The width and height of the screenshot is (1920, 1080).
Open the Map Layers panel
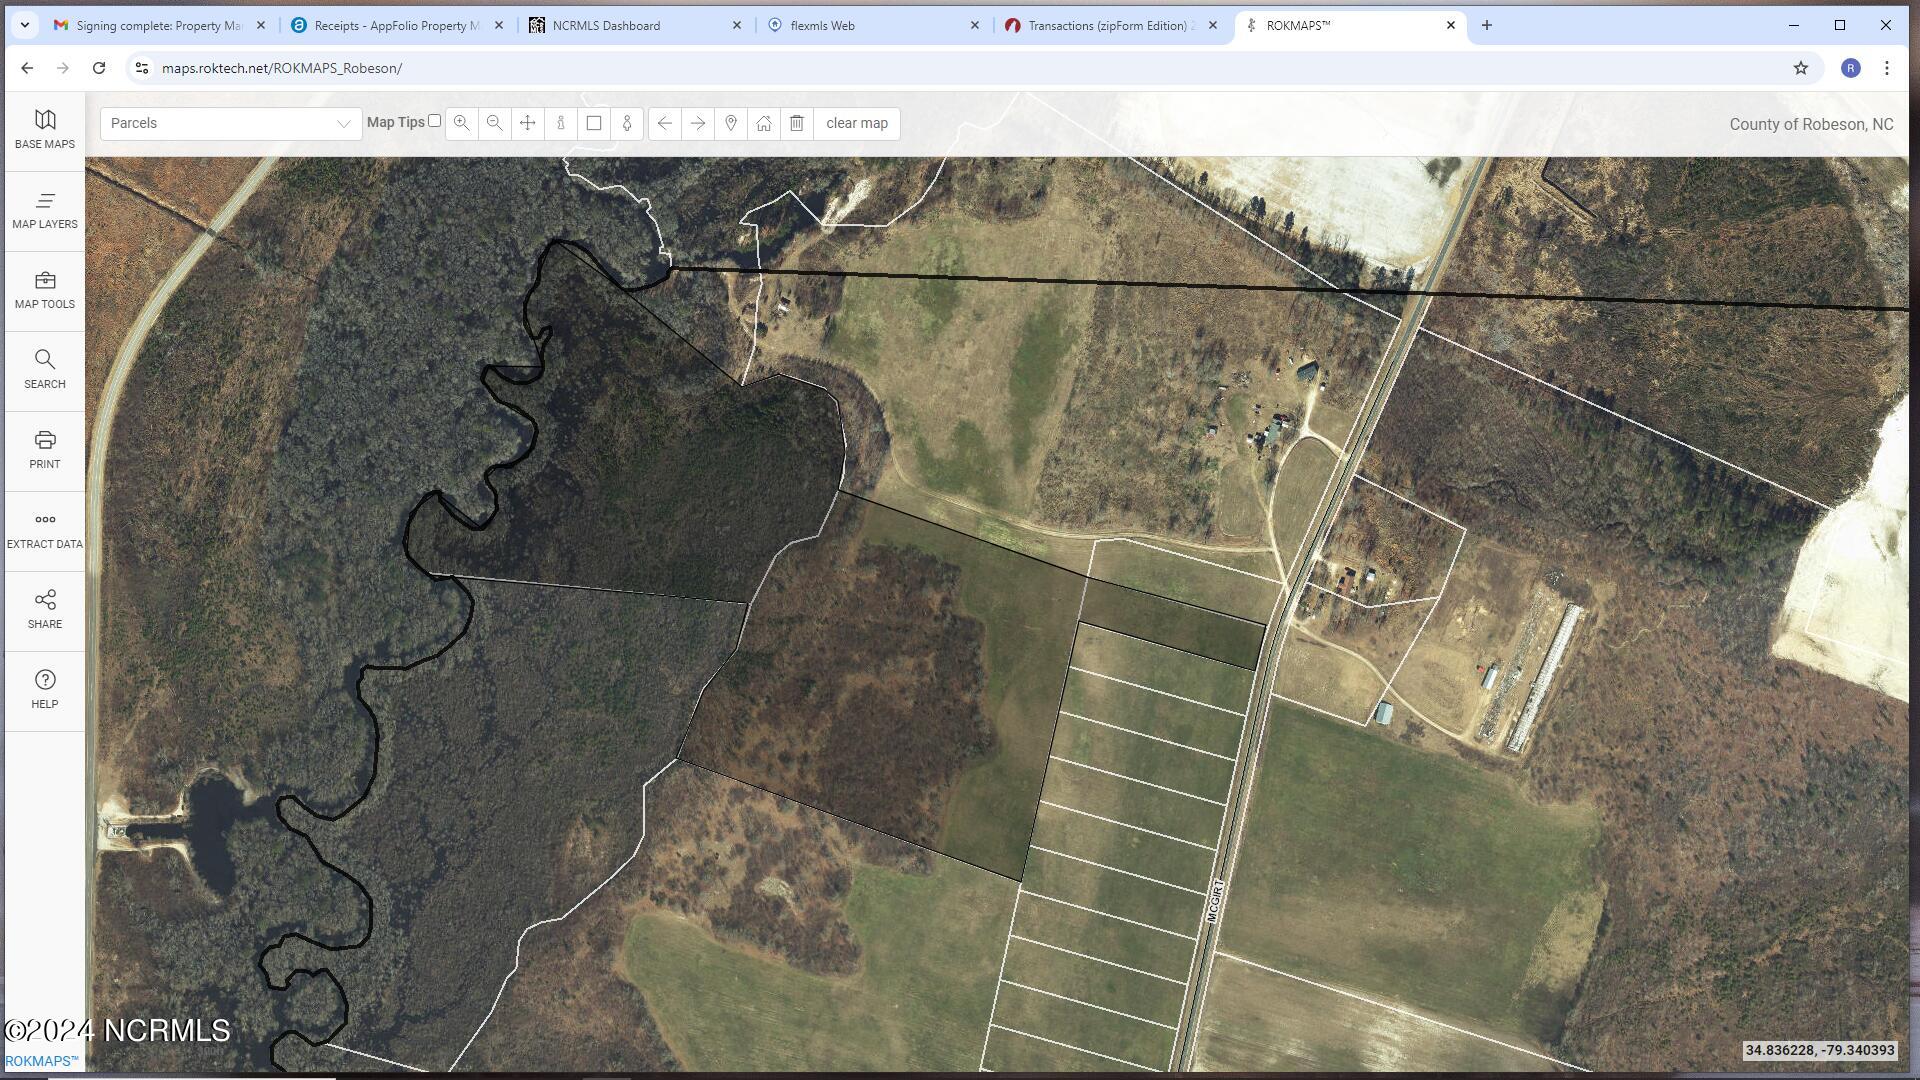[45, 209]
